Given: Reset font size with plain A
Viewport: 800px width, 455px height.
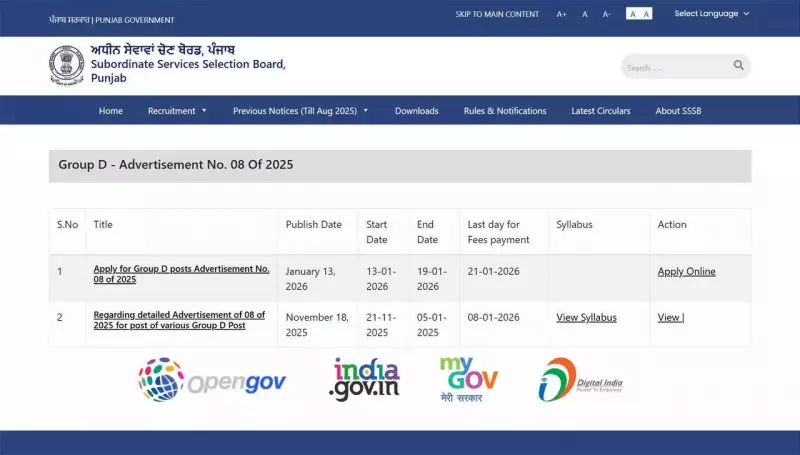Looking at the screenshot, I should (584, 14).
